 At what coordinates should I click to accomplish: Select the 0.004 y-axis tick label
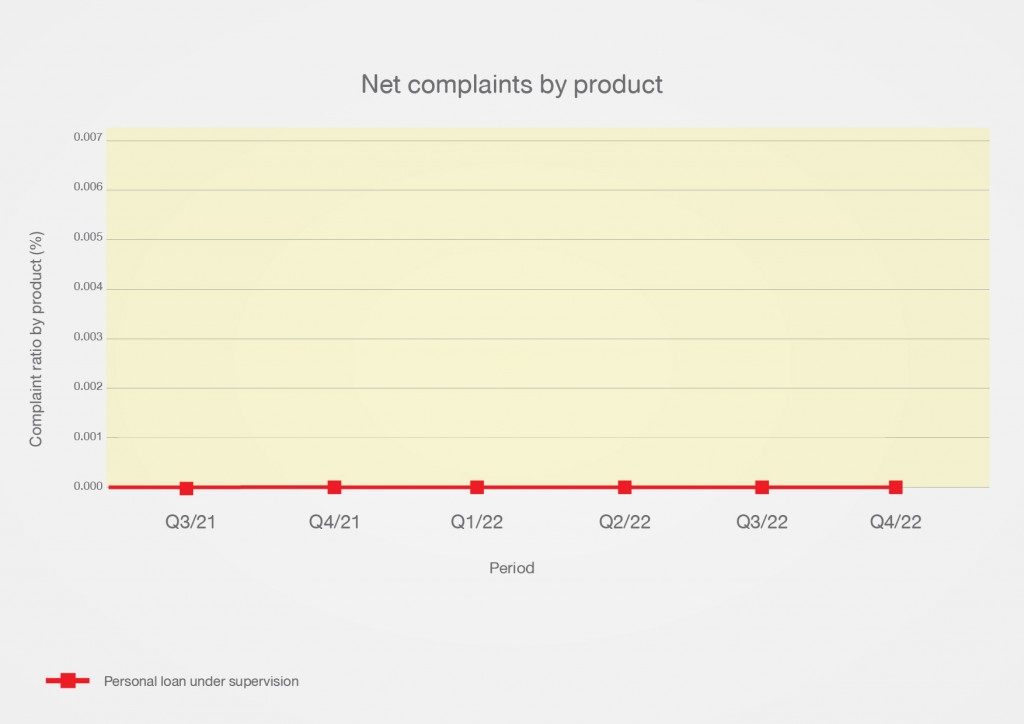point(88,288)
